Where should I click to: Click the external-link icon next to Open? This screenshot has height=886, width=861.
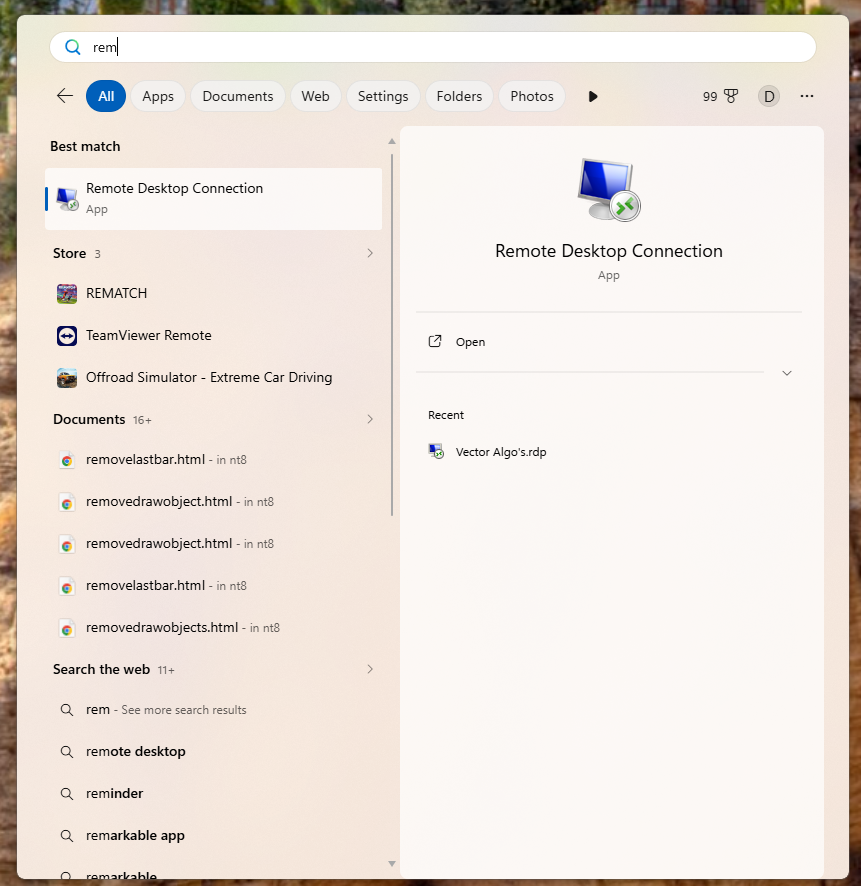pyautogui.click(x=434, y=341)
